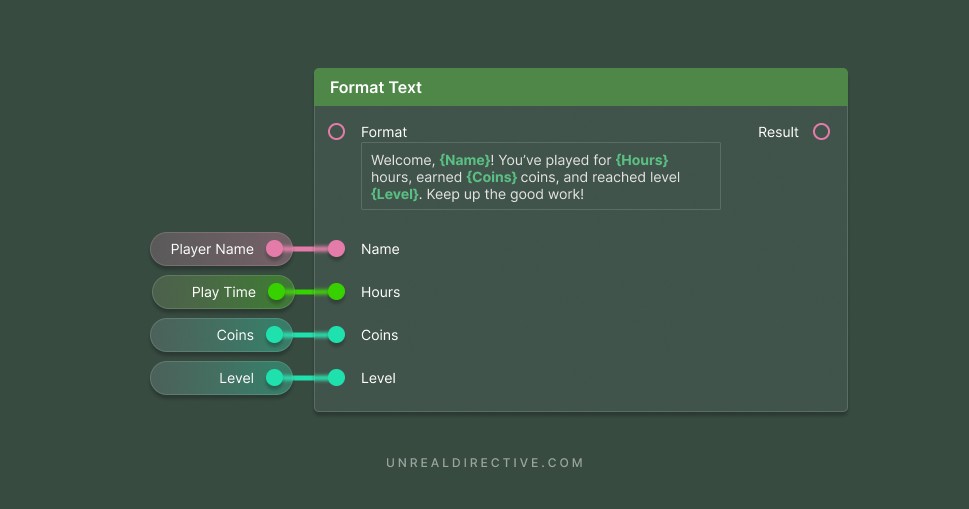Click the Play Time variable output pin
Screen dimensions: 969x509
click(277, 292)
